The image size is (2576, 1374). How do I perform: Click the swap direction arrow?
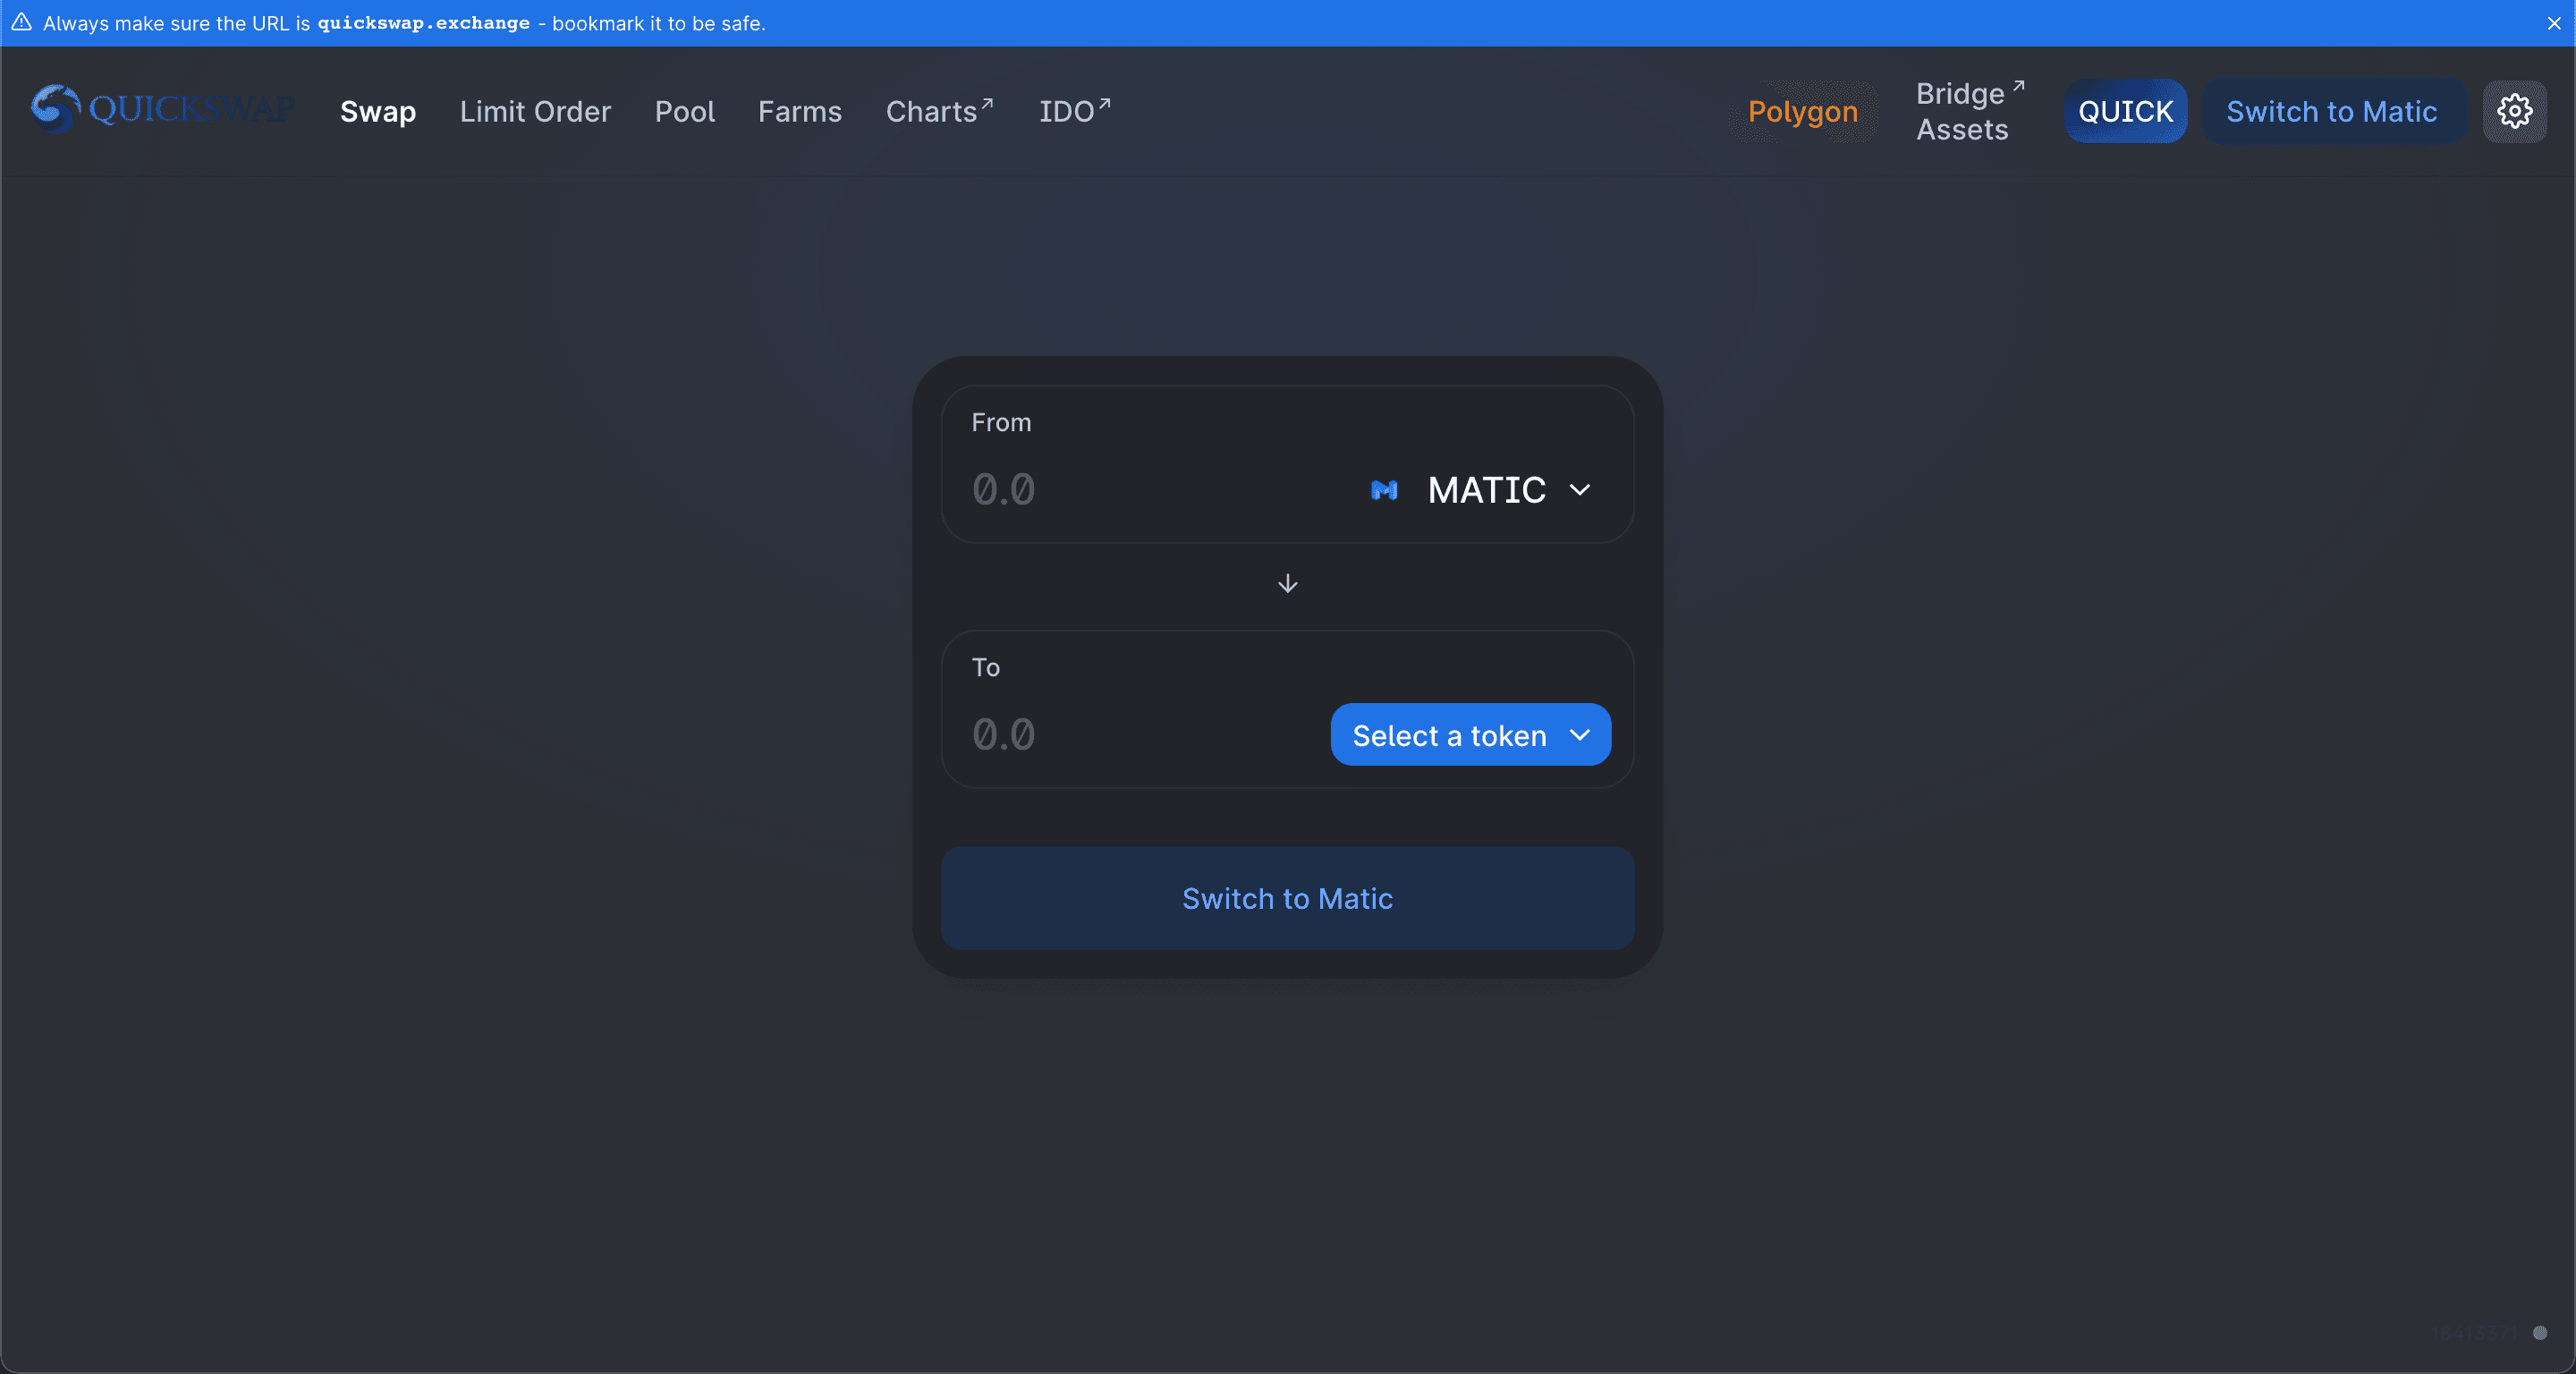point(1288,584)
